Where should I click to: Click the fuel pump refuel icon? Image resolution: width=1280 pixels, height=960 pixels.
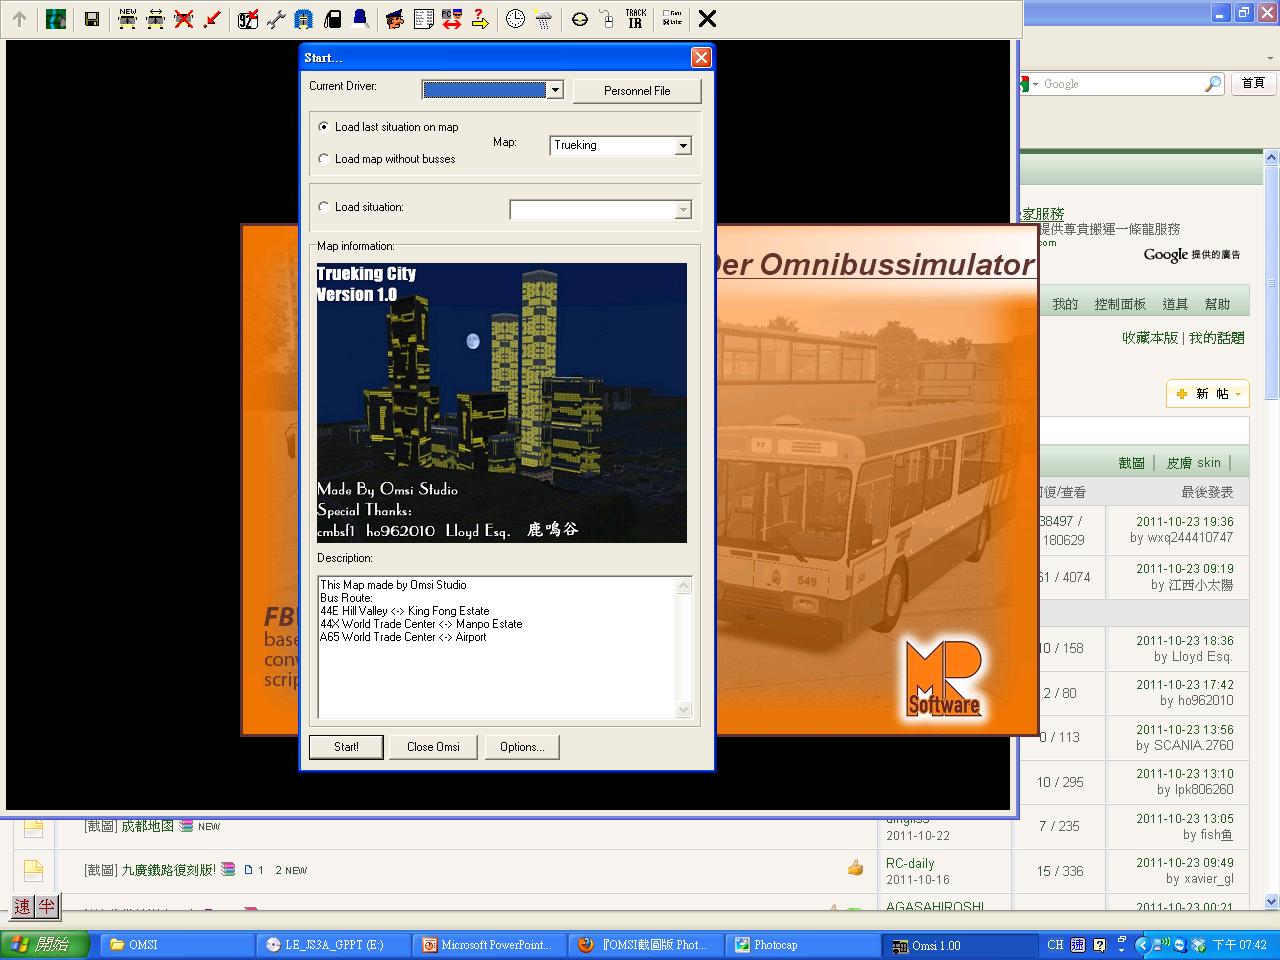pos(332,19)
